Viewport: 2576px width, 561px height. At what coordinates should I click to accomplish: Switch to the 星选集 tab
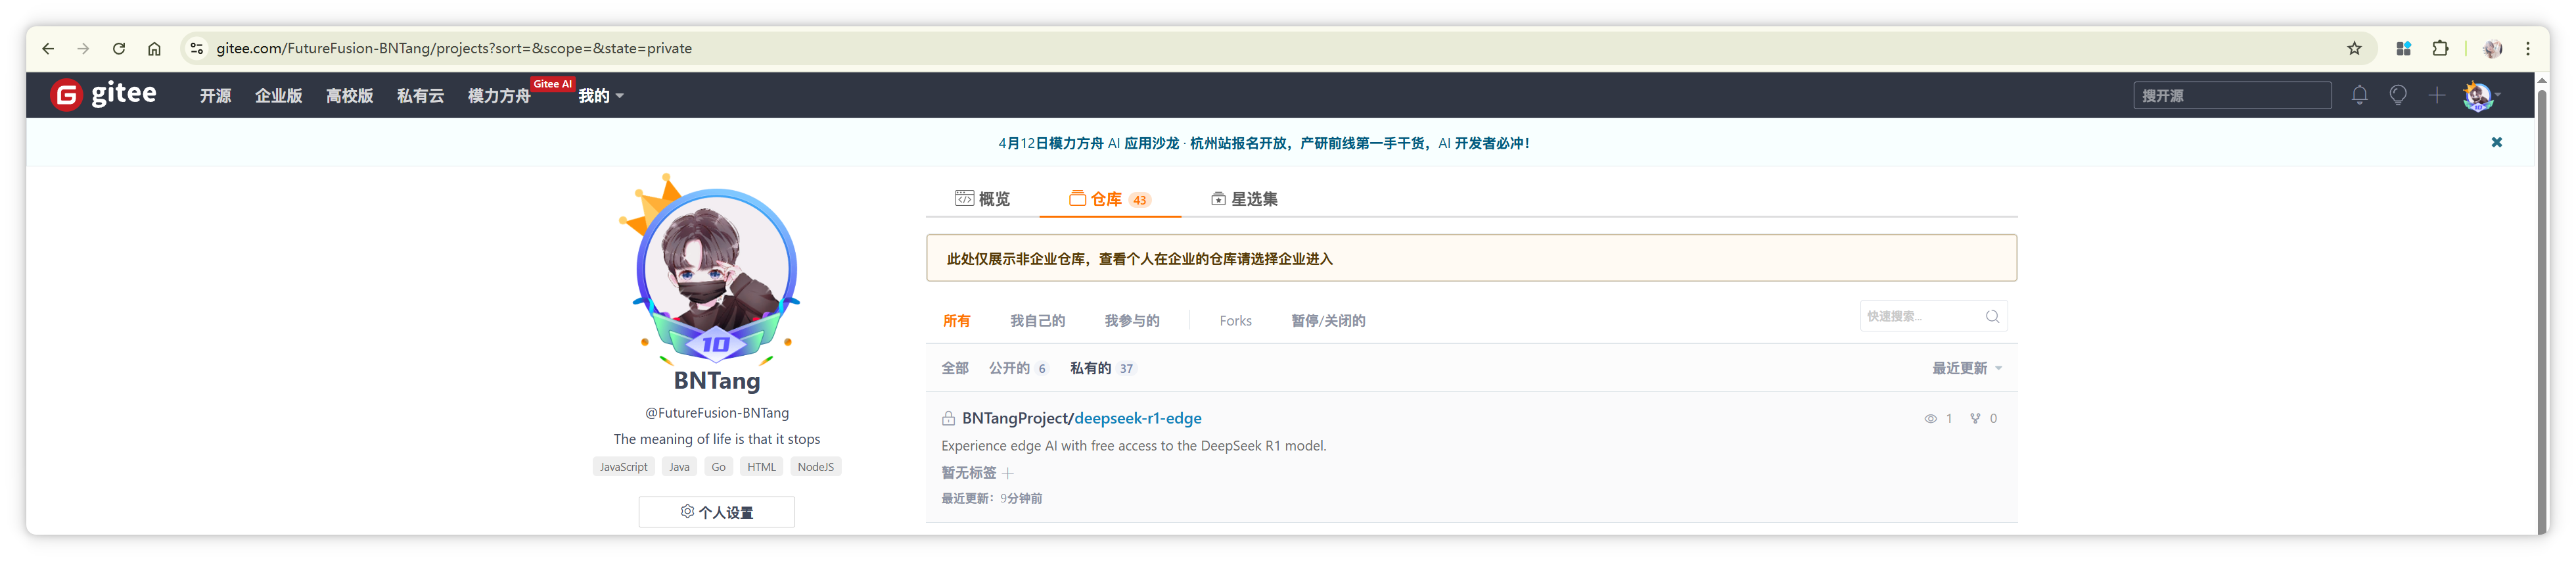pos(1244,199)
